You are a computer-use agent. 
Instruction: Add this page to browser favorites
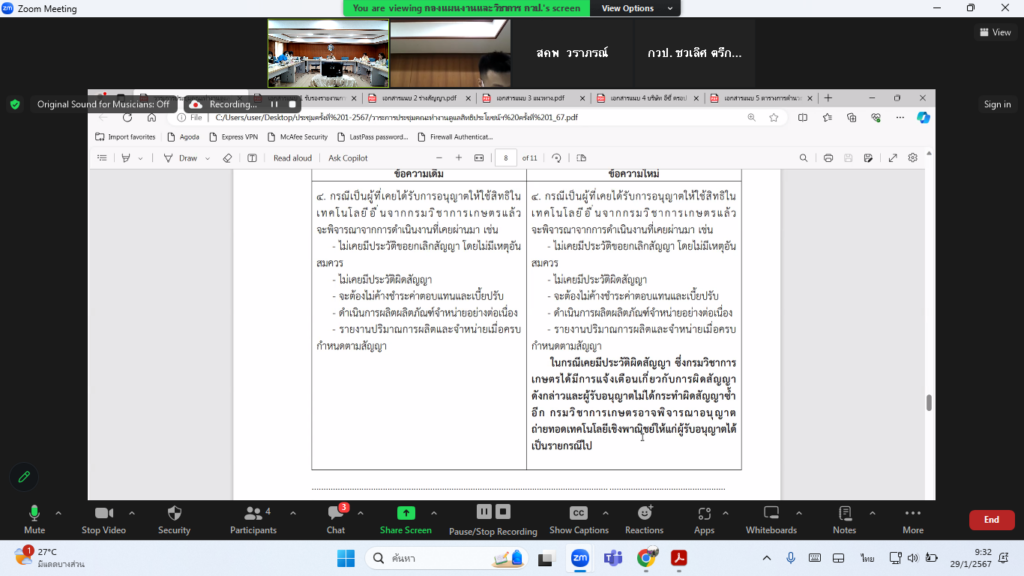[x=774, y=118]
